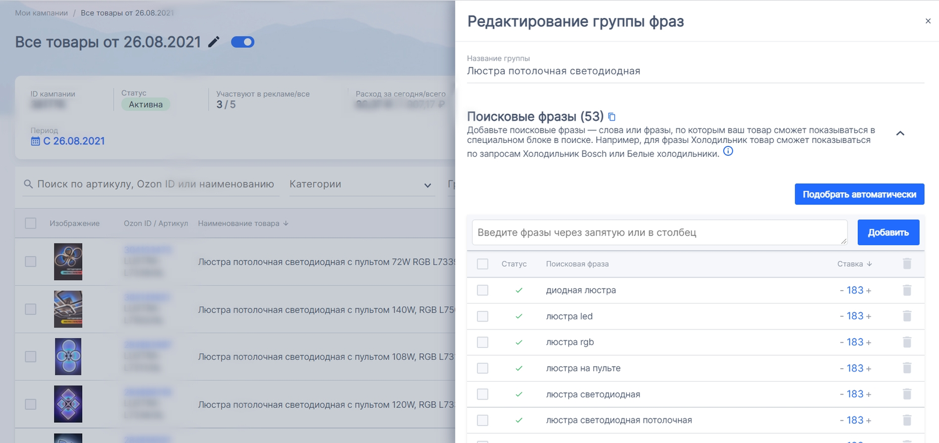Increase bid for 'люстра на пульте'

pos(868,368)
